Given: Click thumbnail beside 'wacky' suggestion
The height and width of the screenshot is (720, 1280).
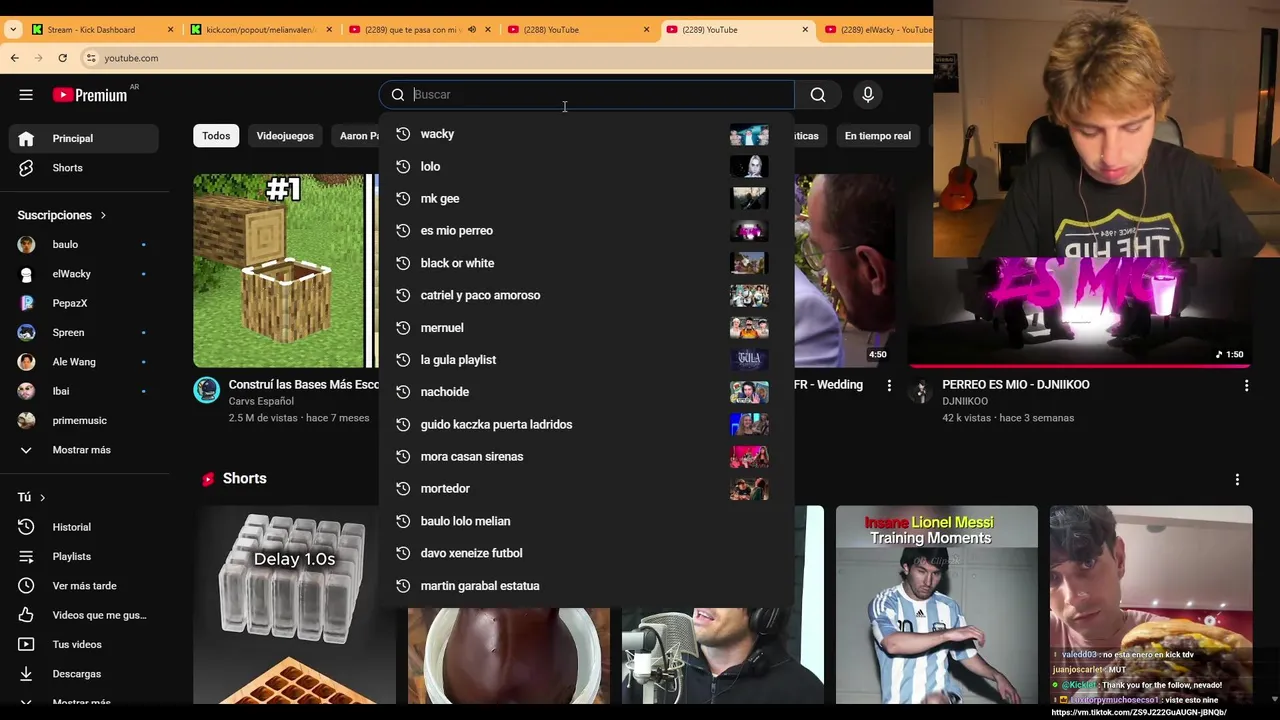Looking at the screenshot, I should (x=749, y=134).
